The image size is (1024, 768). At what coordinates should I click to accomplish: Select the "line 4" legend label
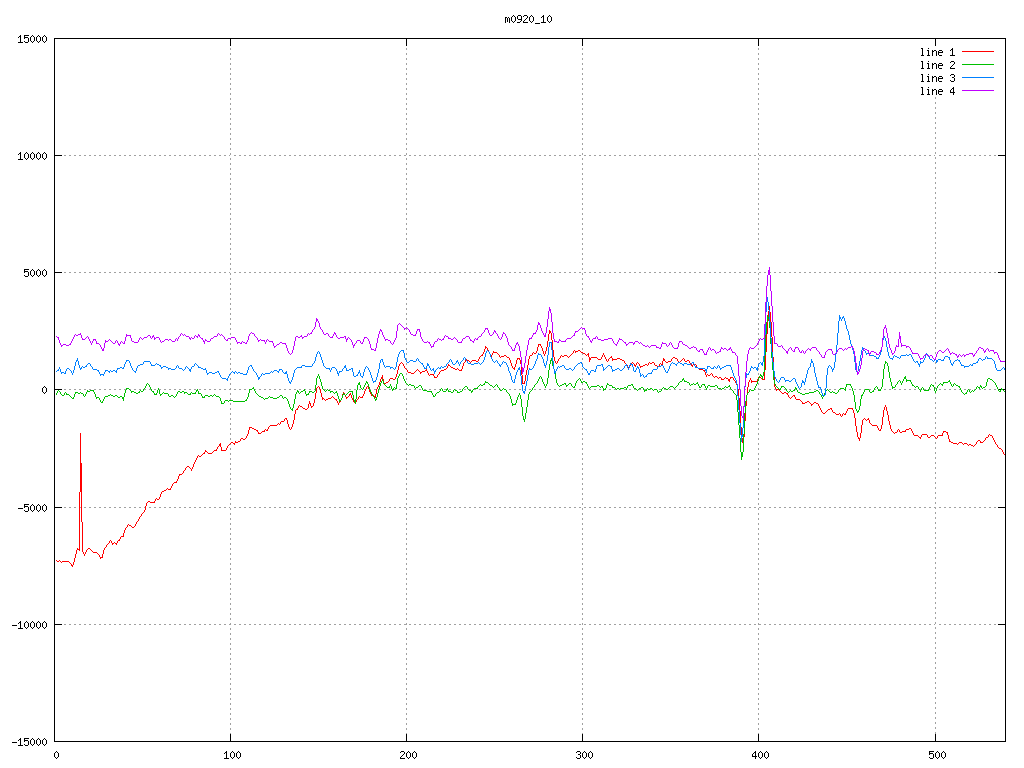[937, 91]
